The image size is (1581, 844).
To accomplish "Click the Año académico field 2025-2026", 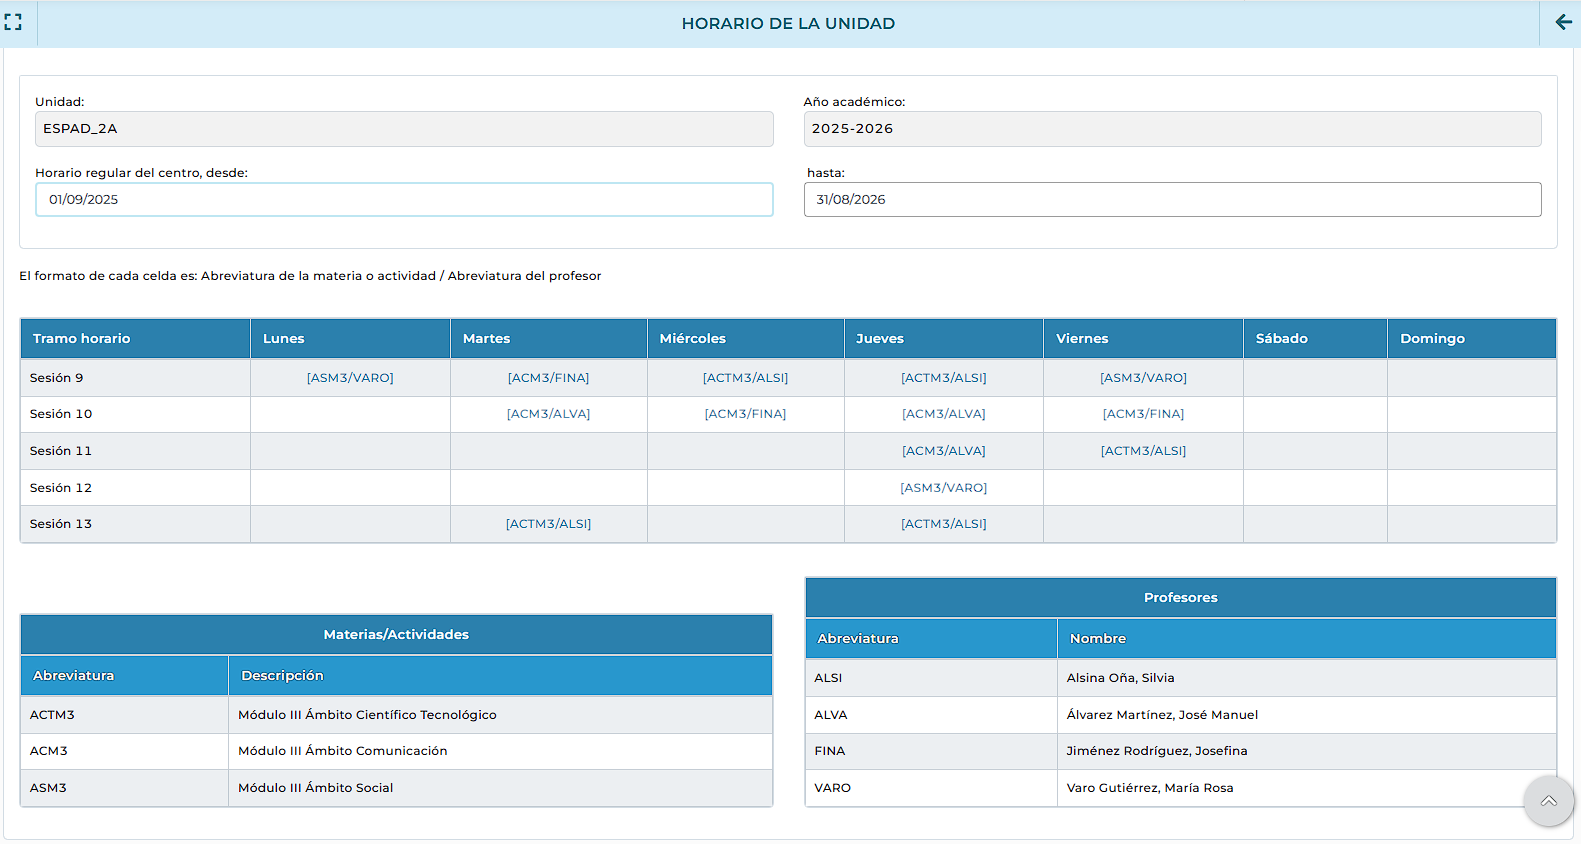I will [1172, 129].
